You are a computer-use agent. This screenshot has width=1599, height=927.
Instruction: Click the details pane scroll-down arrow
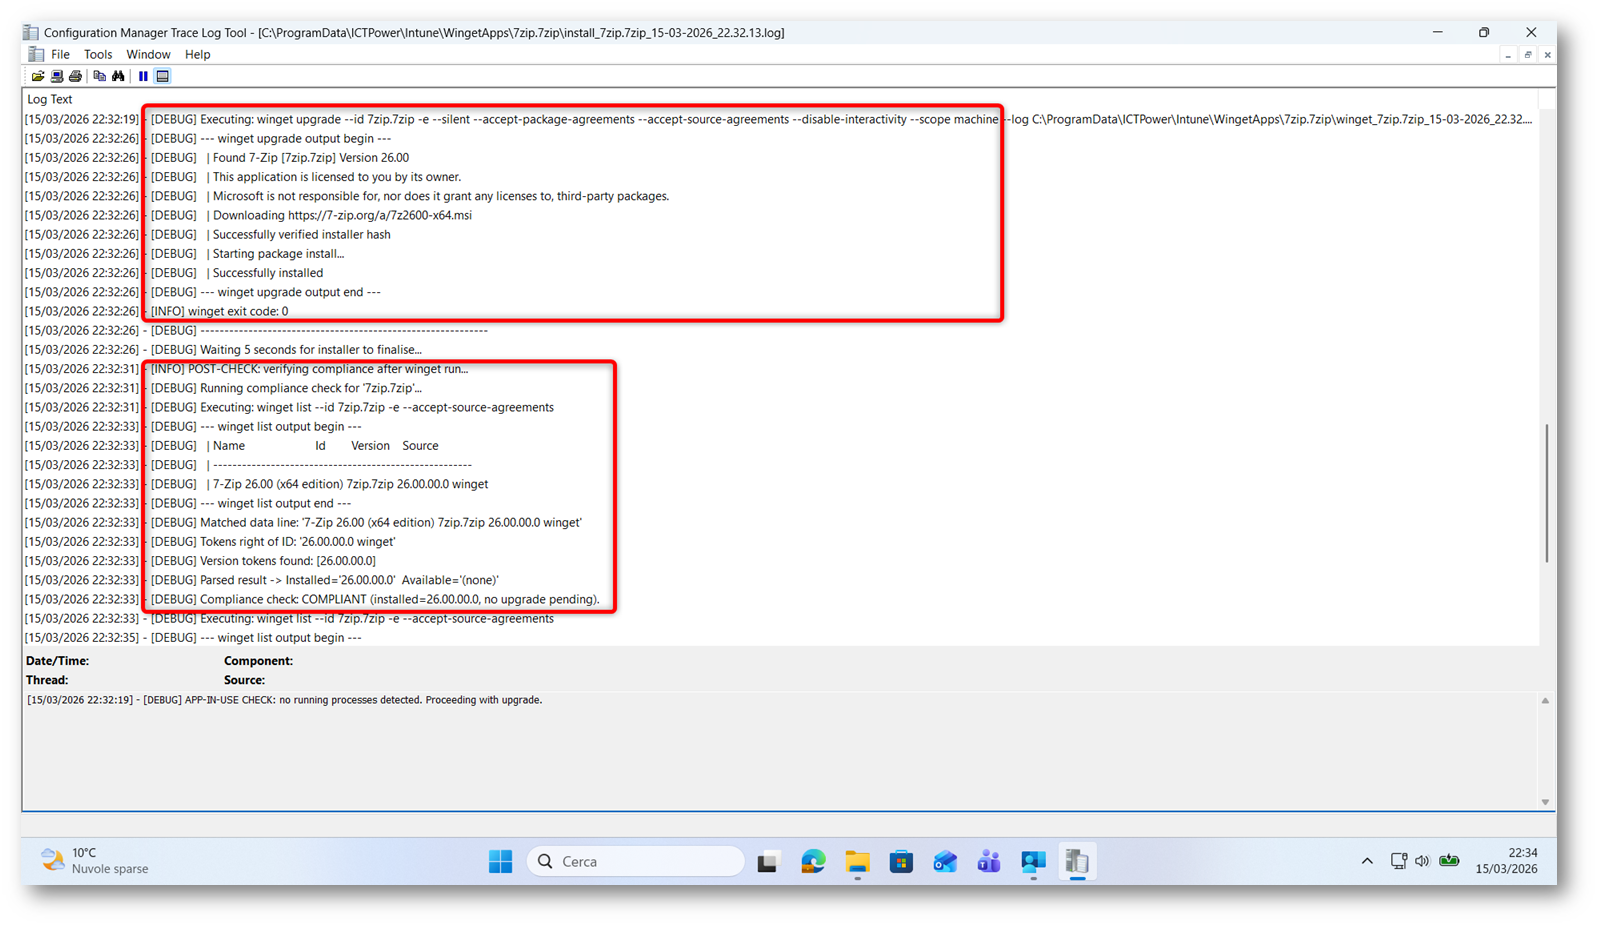1545,802
